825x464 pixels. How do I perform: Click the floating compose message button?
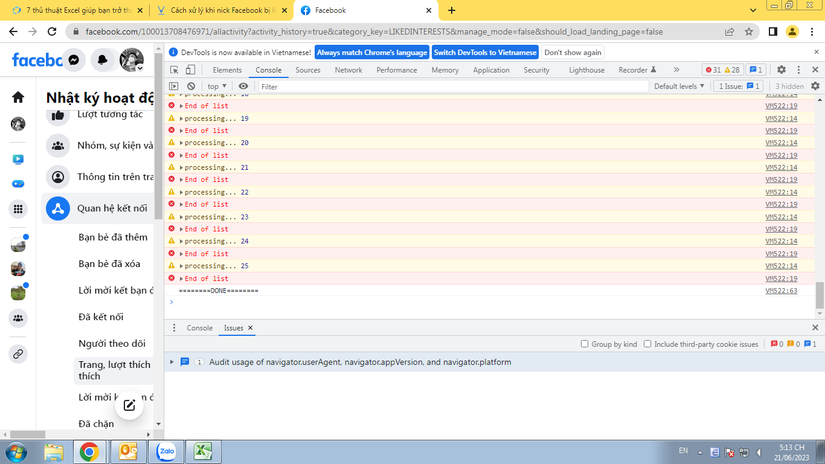point(129,406)
